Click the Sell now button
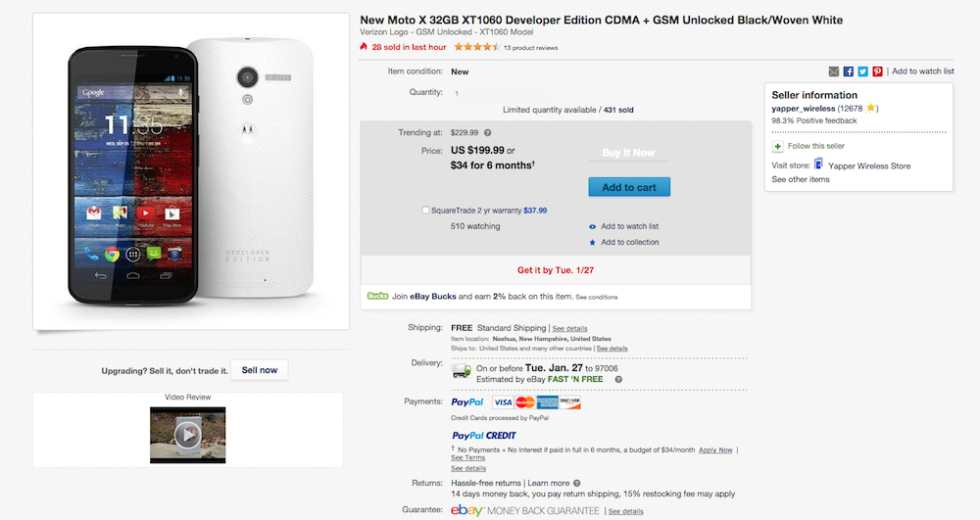 tap(260, 370)
